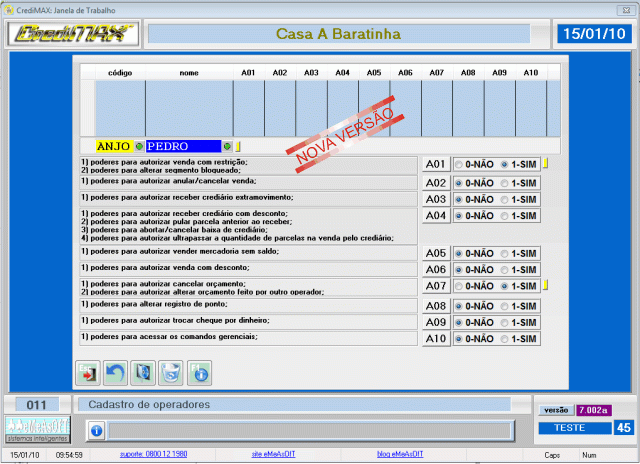The image size is (640, 464).
Task: Click the CrediMAX logo at top left
Action: pos(73,34)
